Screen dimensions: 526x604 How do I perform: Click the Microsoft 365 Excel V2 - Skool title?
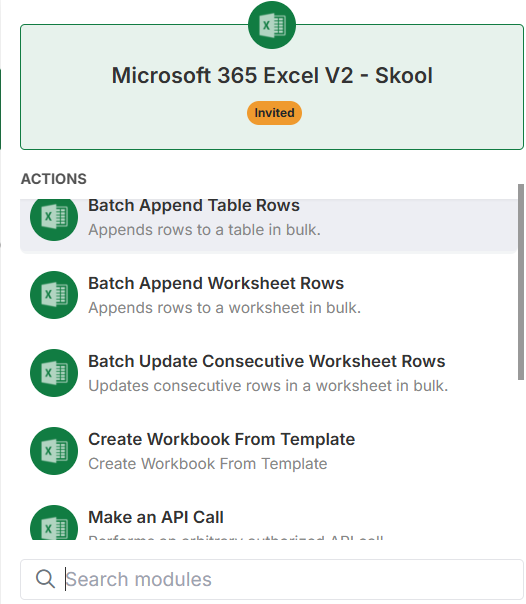tap(272, 75)
